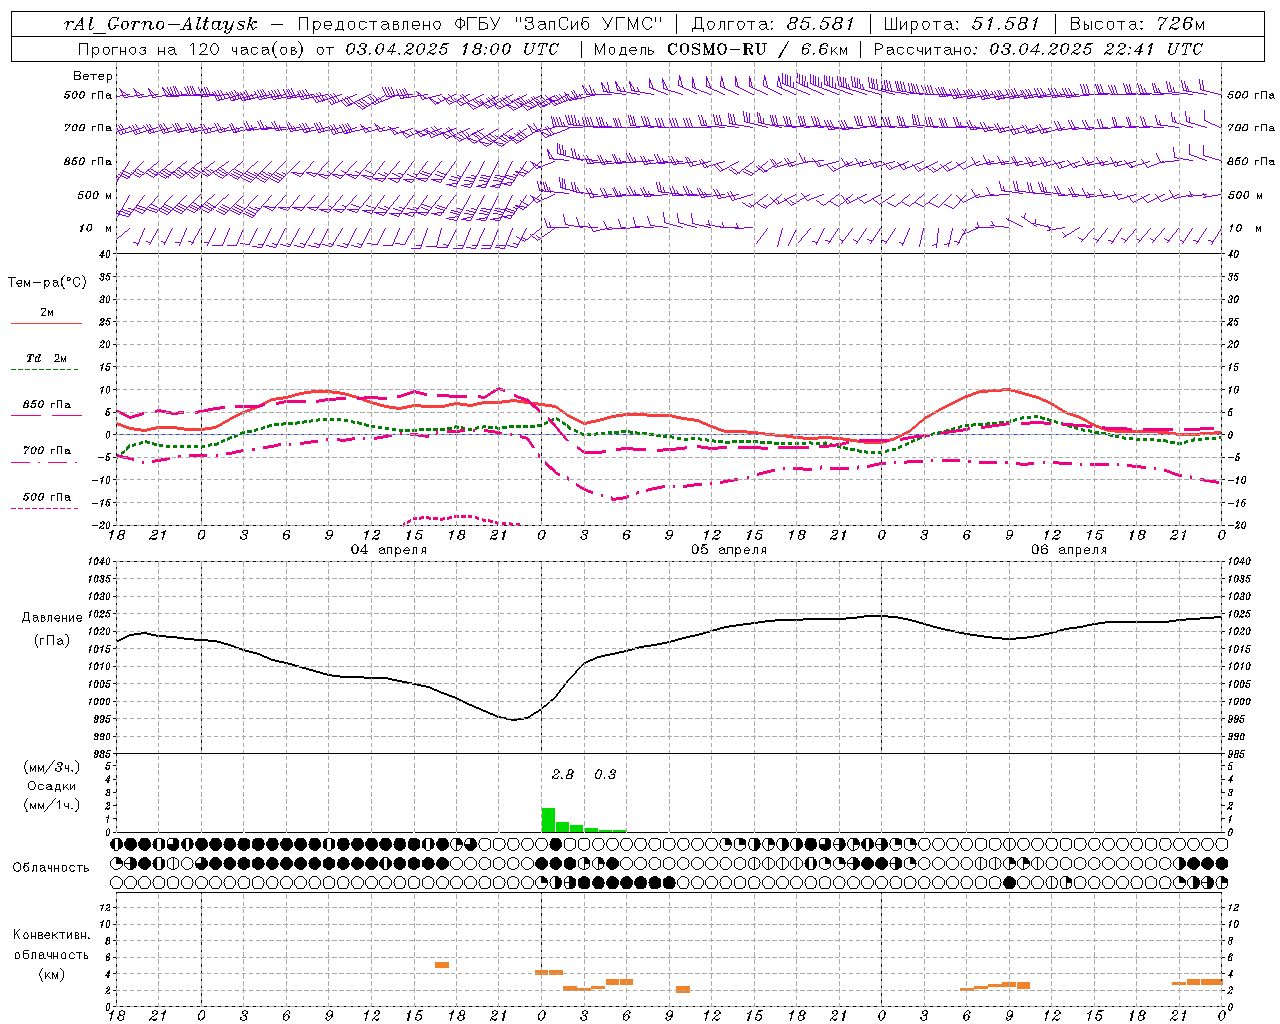Screen dimensions: 1280x1024
Task: Click the '0.3' precipitation amount value
Action: tap(605, 775)
